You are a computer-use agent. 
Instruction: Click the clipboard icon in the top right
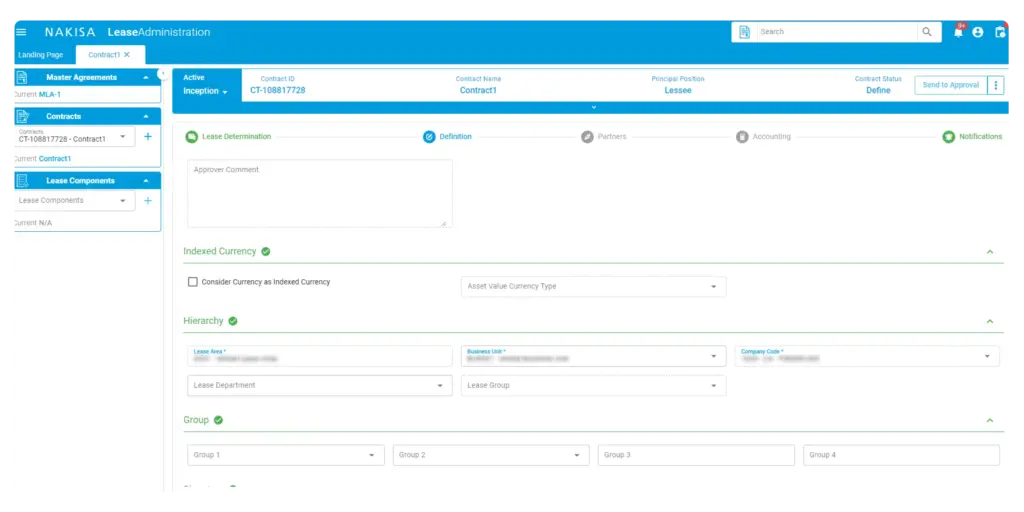(999, 32)
